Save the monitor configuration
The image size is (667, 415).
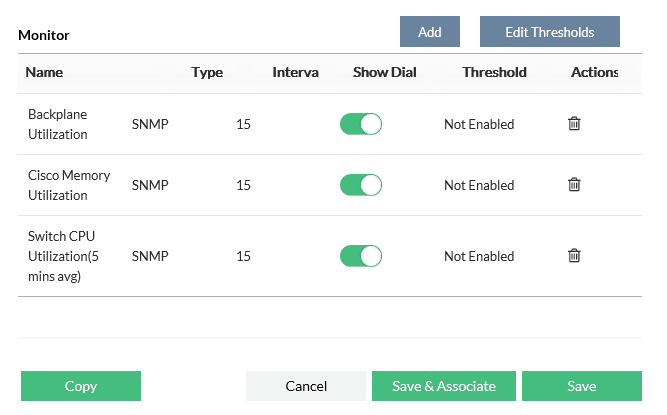[581, 386]
